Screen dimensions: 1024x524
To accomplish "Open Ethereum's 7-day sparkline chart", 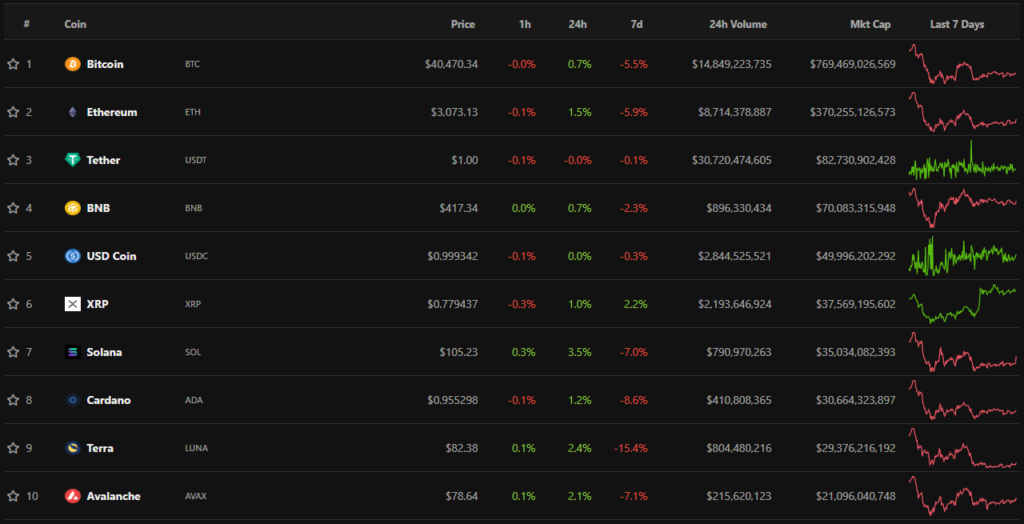I will pyautogui.click(x=963, y=112).
